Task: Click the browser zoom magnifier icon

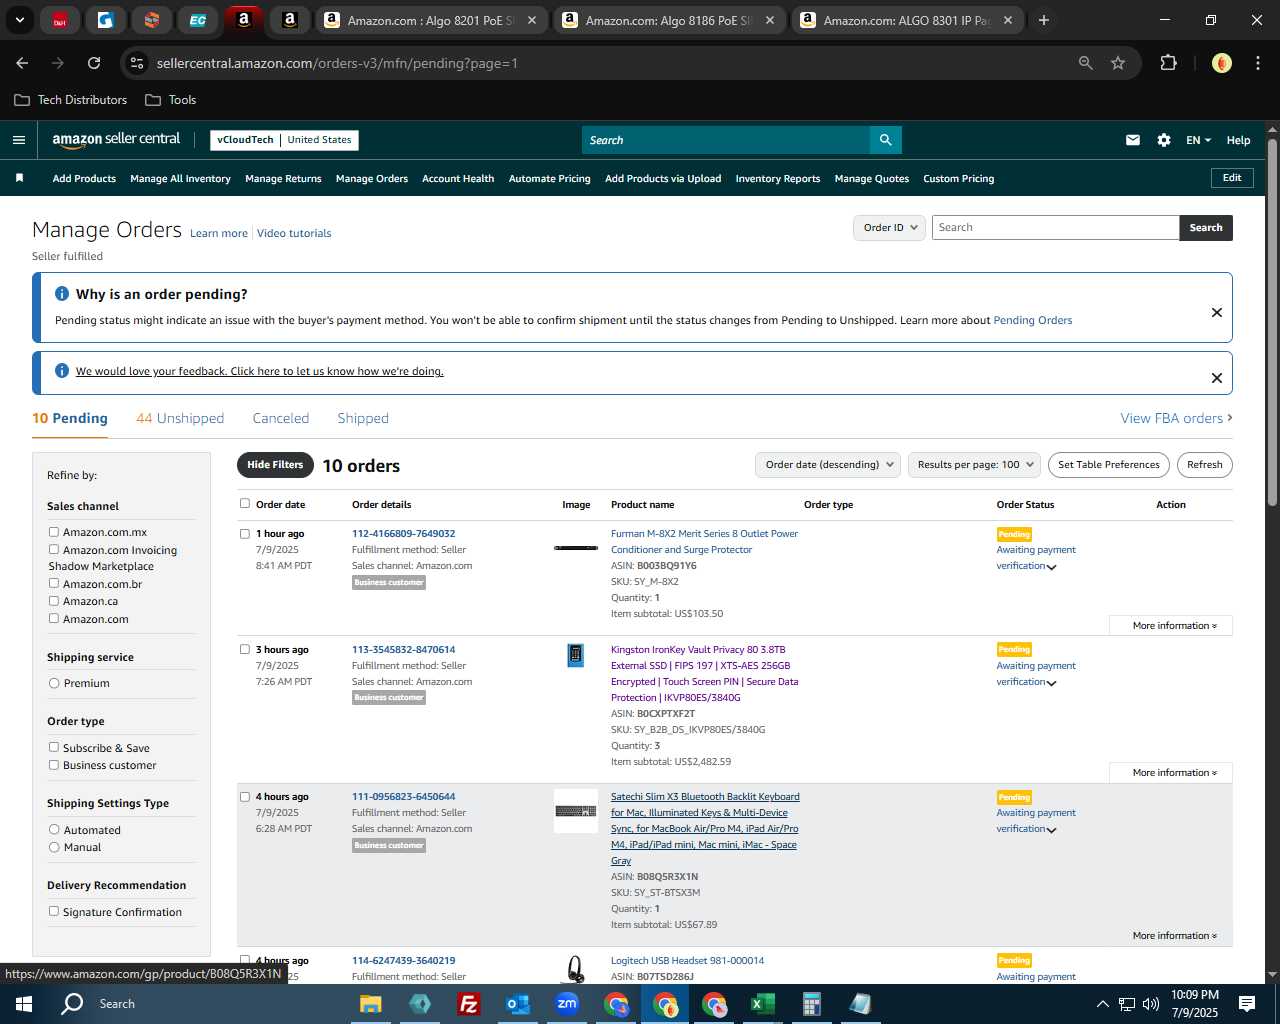Action: click(x=1086, y=63)
